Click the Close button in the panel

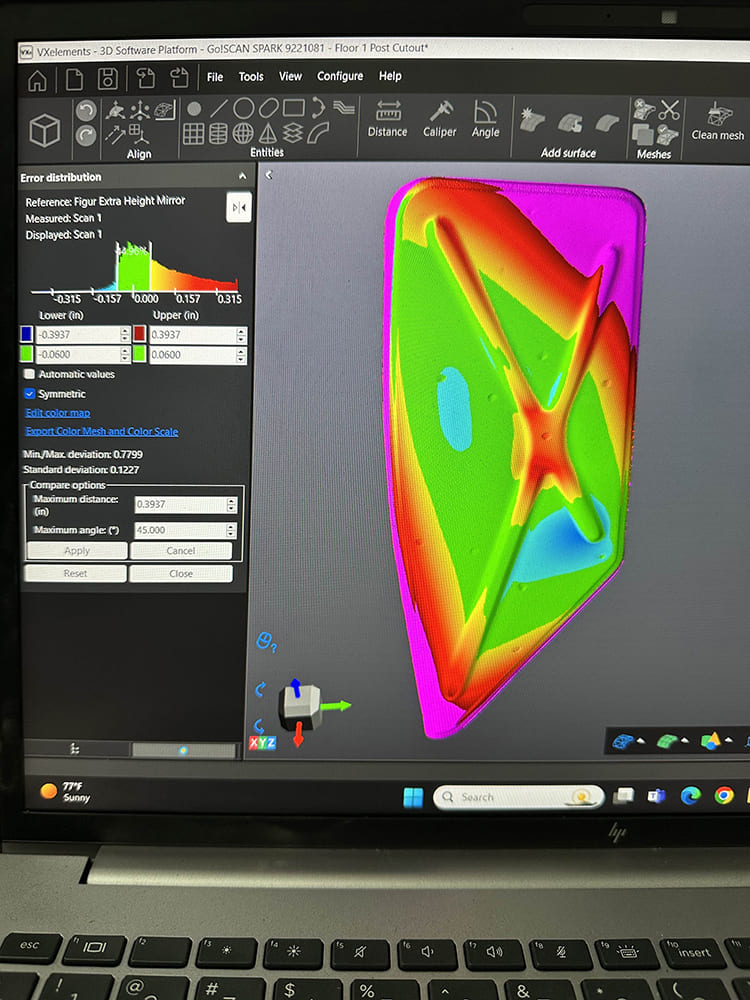pyautogui.click(x=181, y=573)
